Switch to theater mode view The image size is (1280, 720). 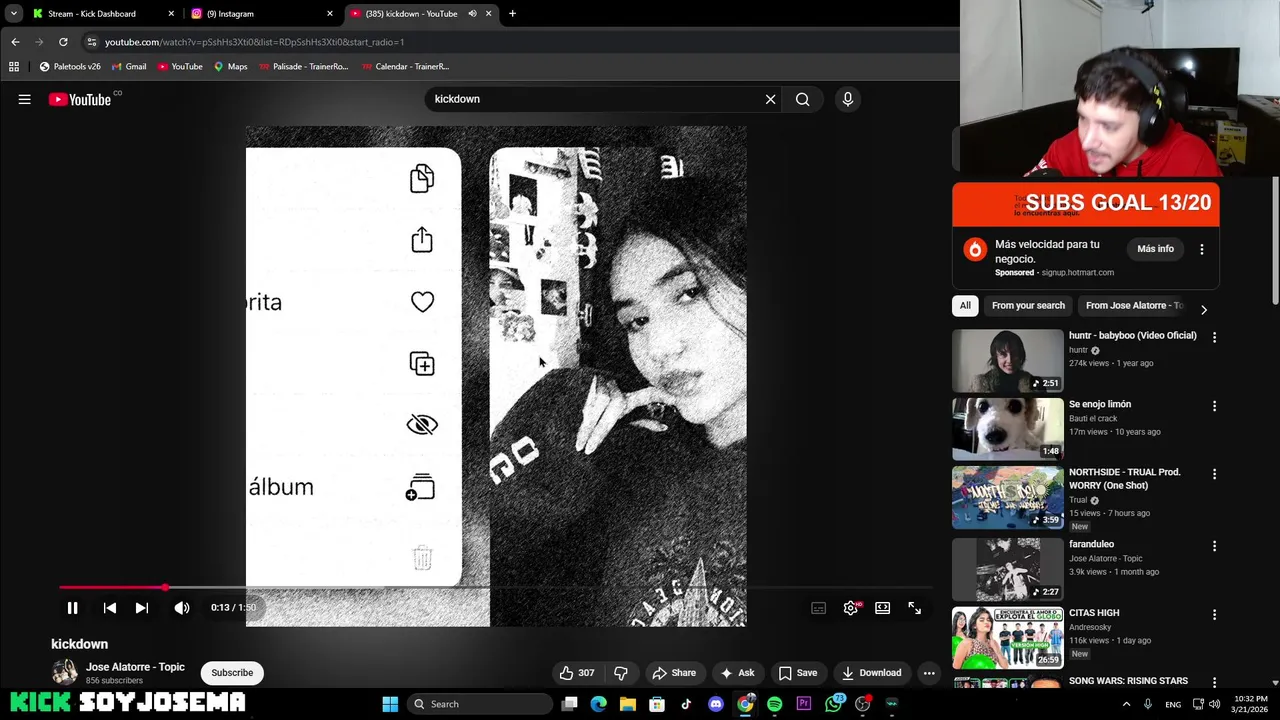point(883,608)
